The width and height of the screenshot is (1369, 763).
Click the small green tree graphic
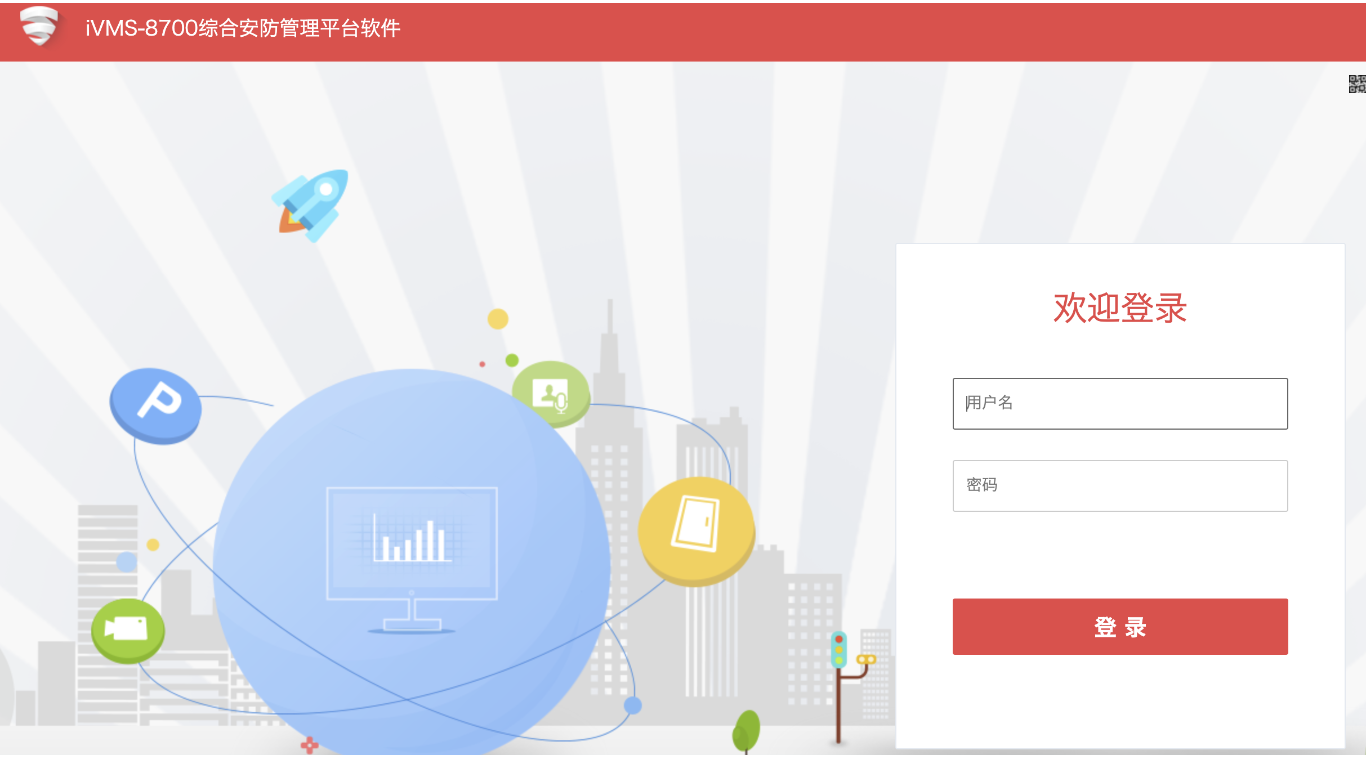point(746,732)
